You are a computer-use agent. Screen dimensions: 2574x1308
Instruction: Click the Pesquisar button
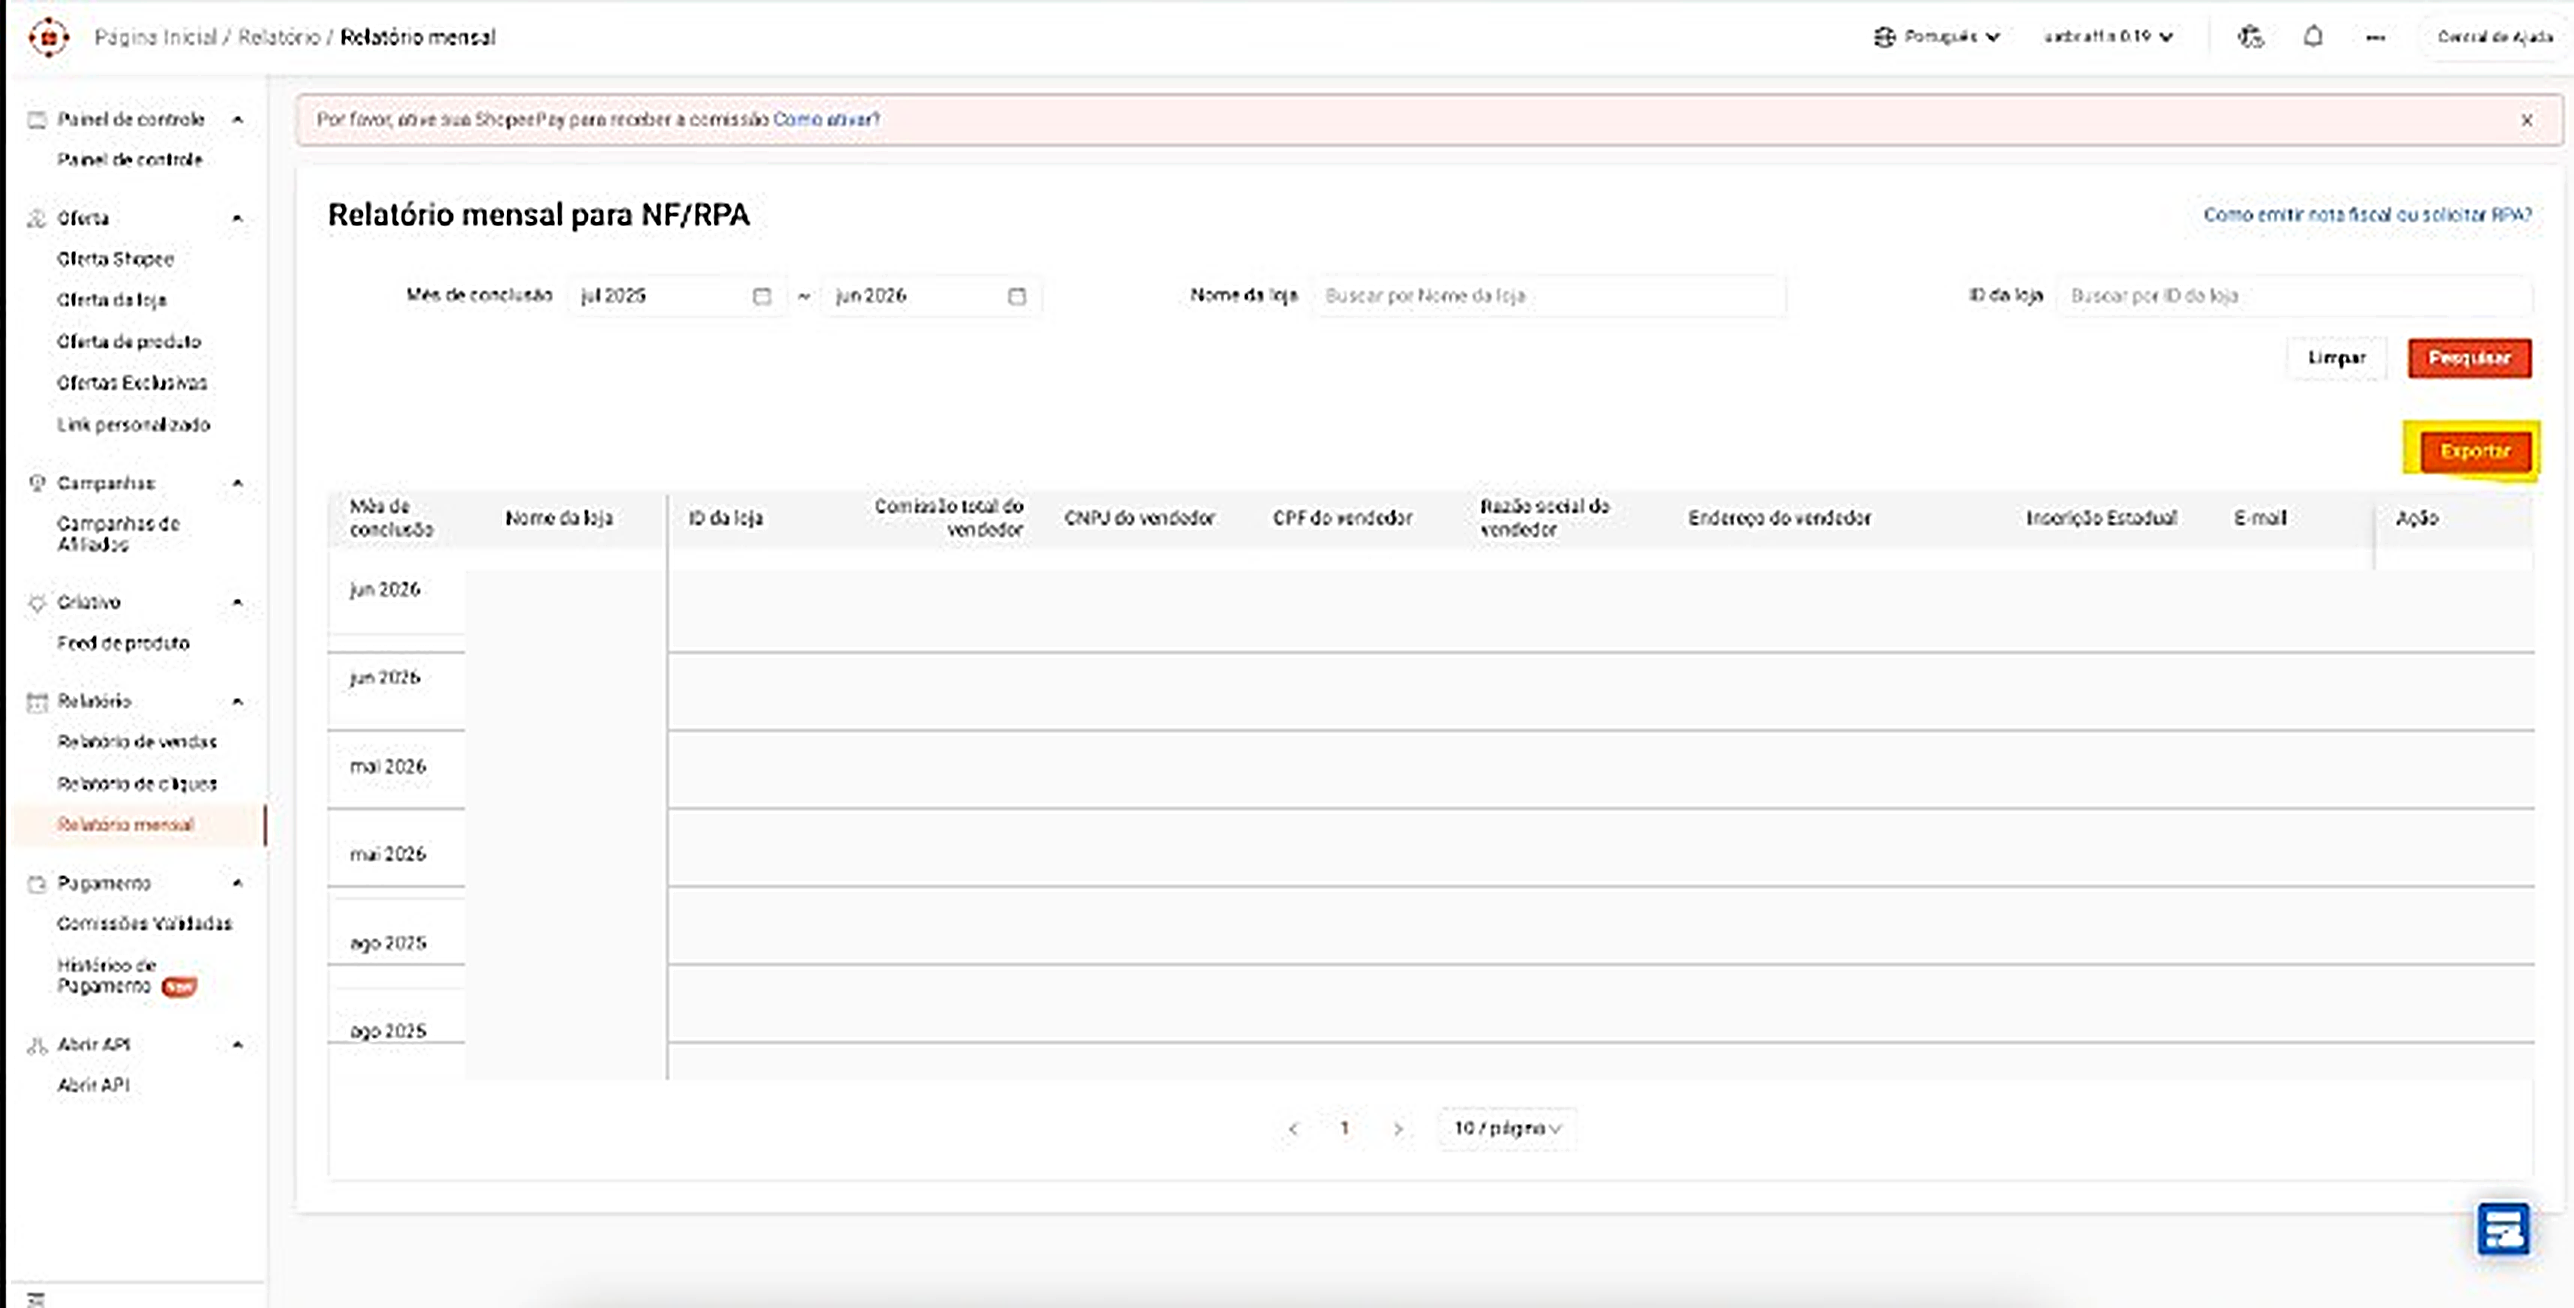tap(2469, 358)
